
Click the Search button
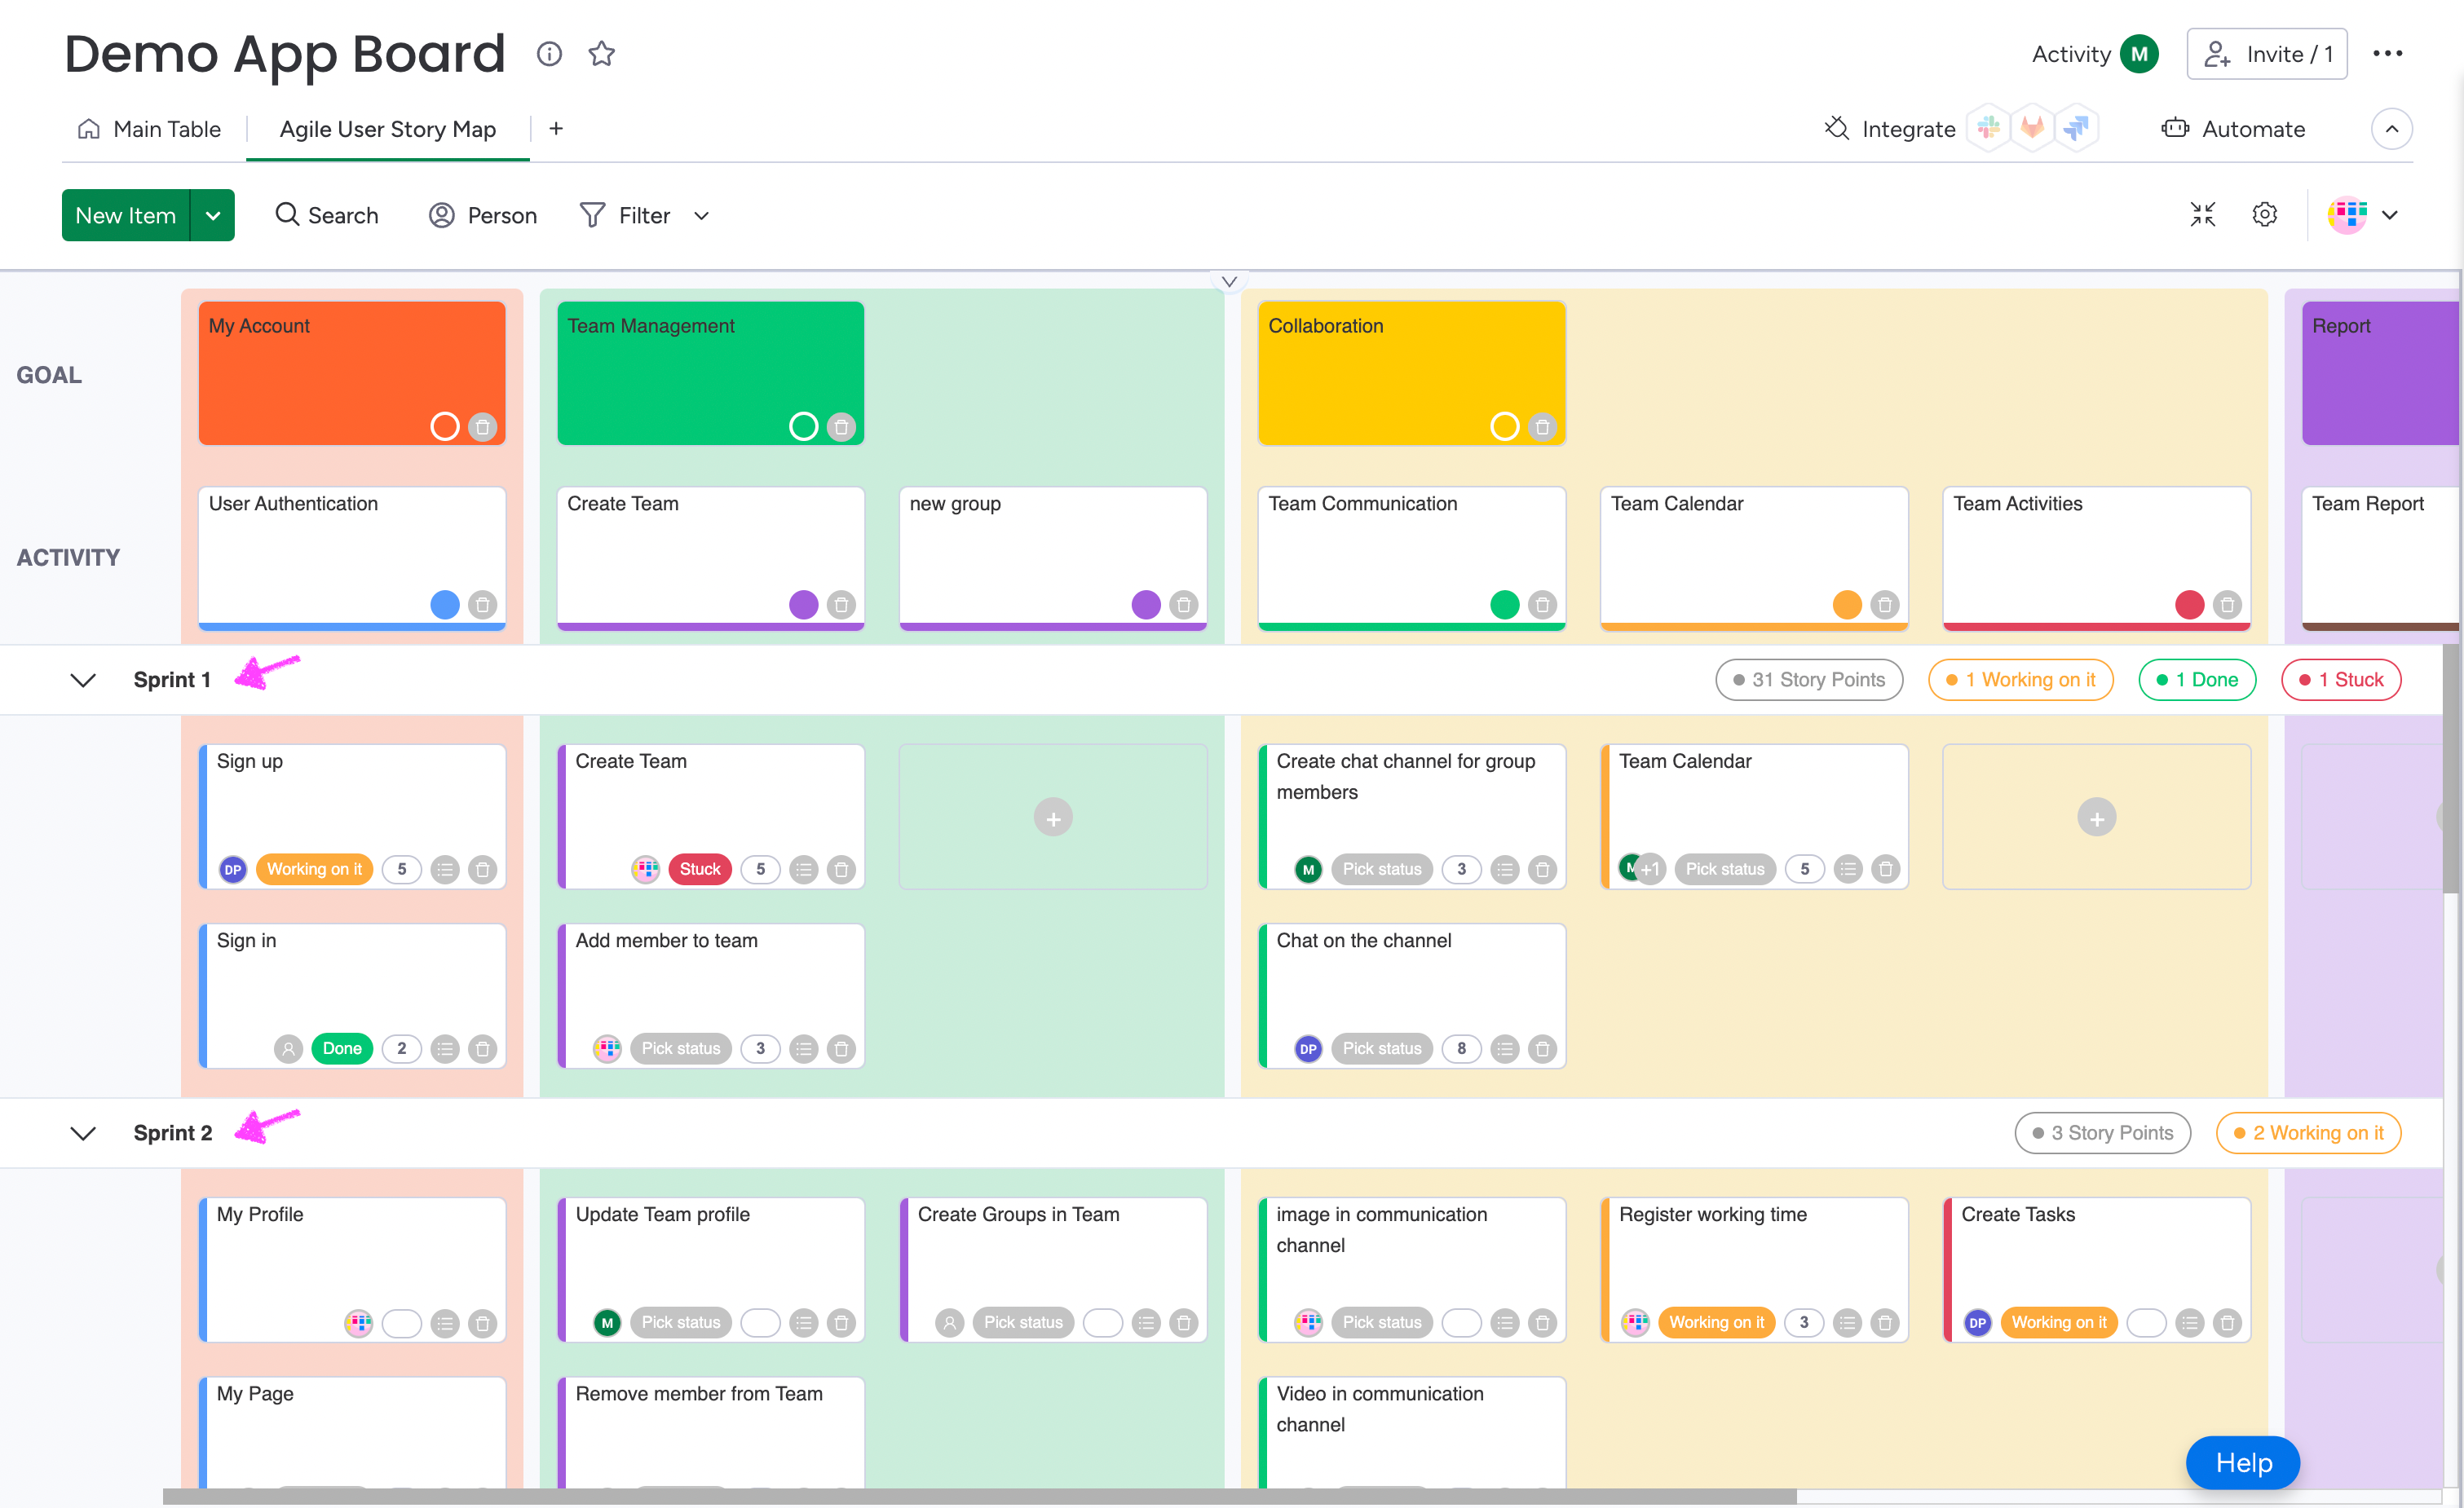[327, 215]
